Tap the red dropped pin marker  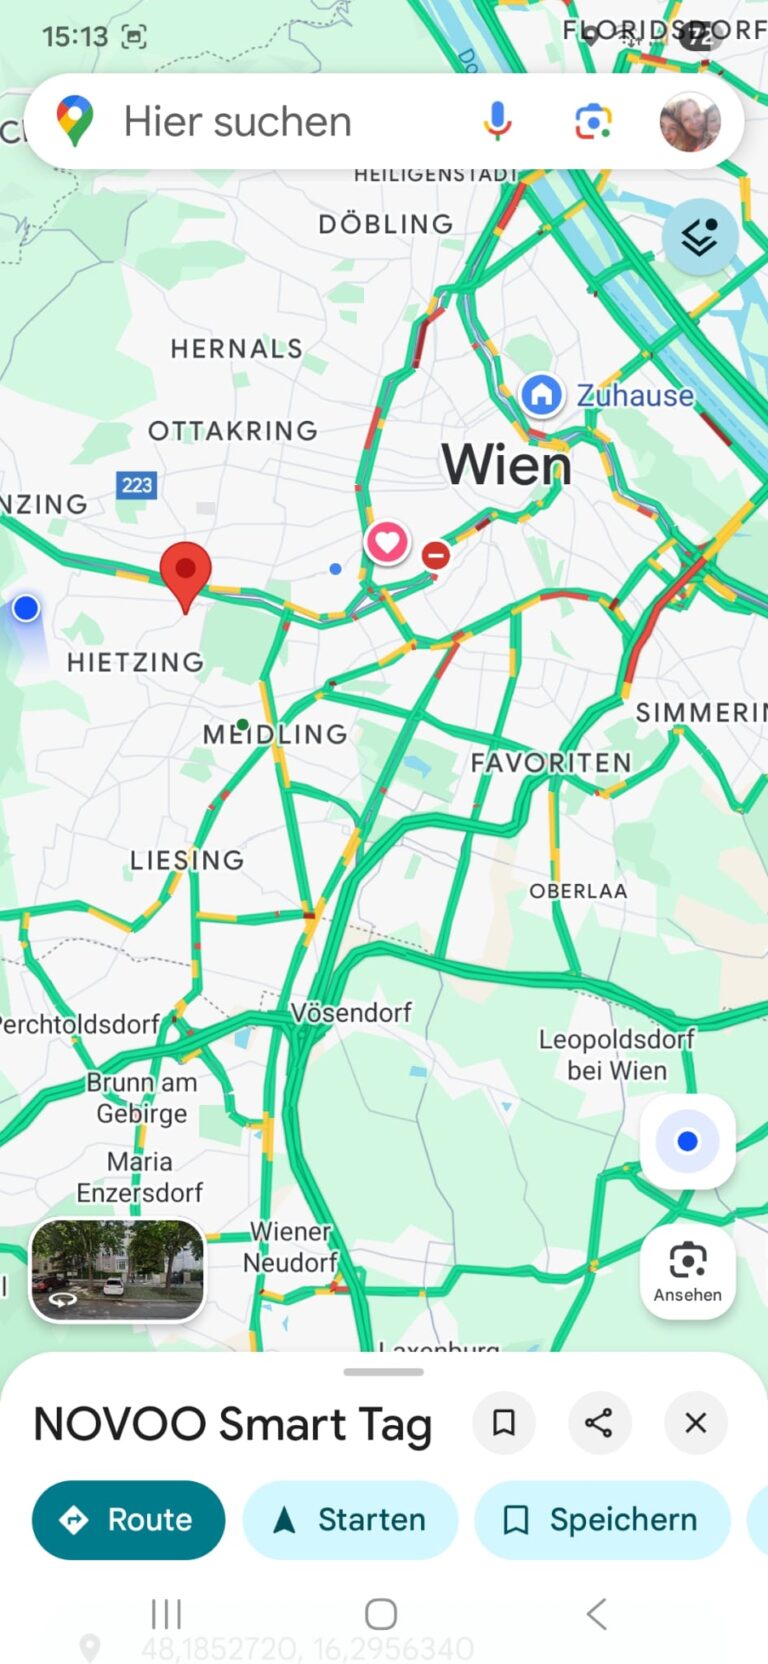(x=185, y=574)
